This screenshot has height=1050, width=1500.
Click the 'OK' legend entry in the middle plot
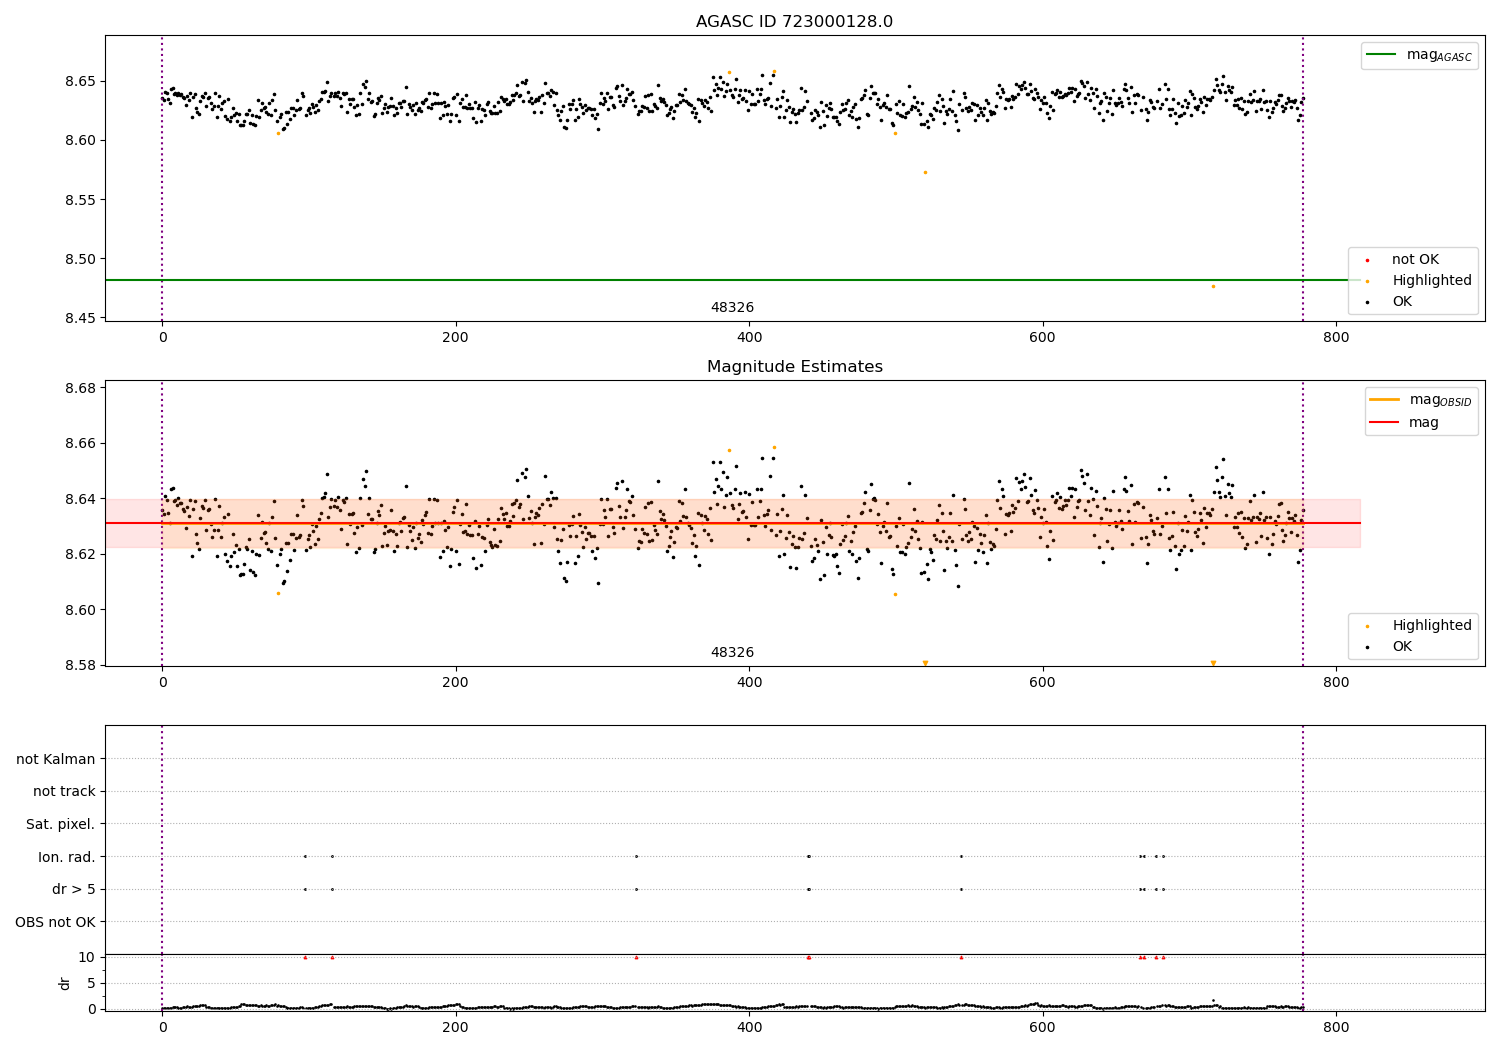(x=1402, y=647)
